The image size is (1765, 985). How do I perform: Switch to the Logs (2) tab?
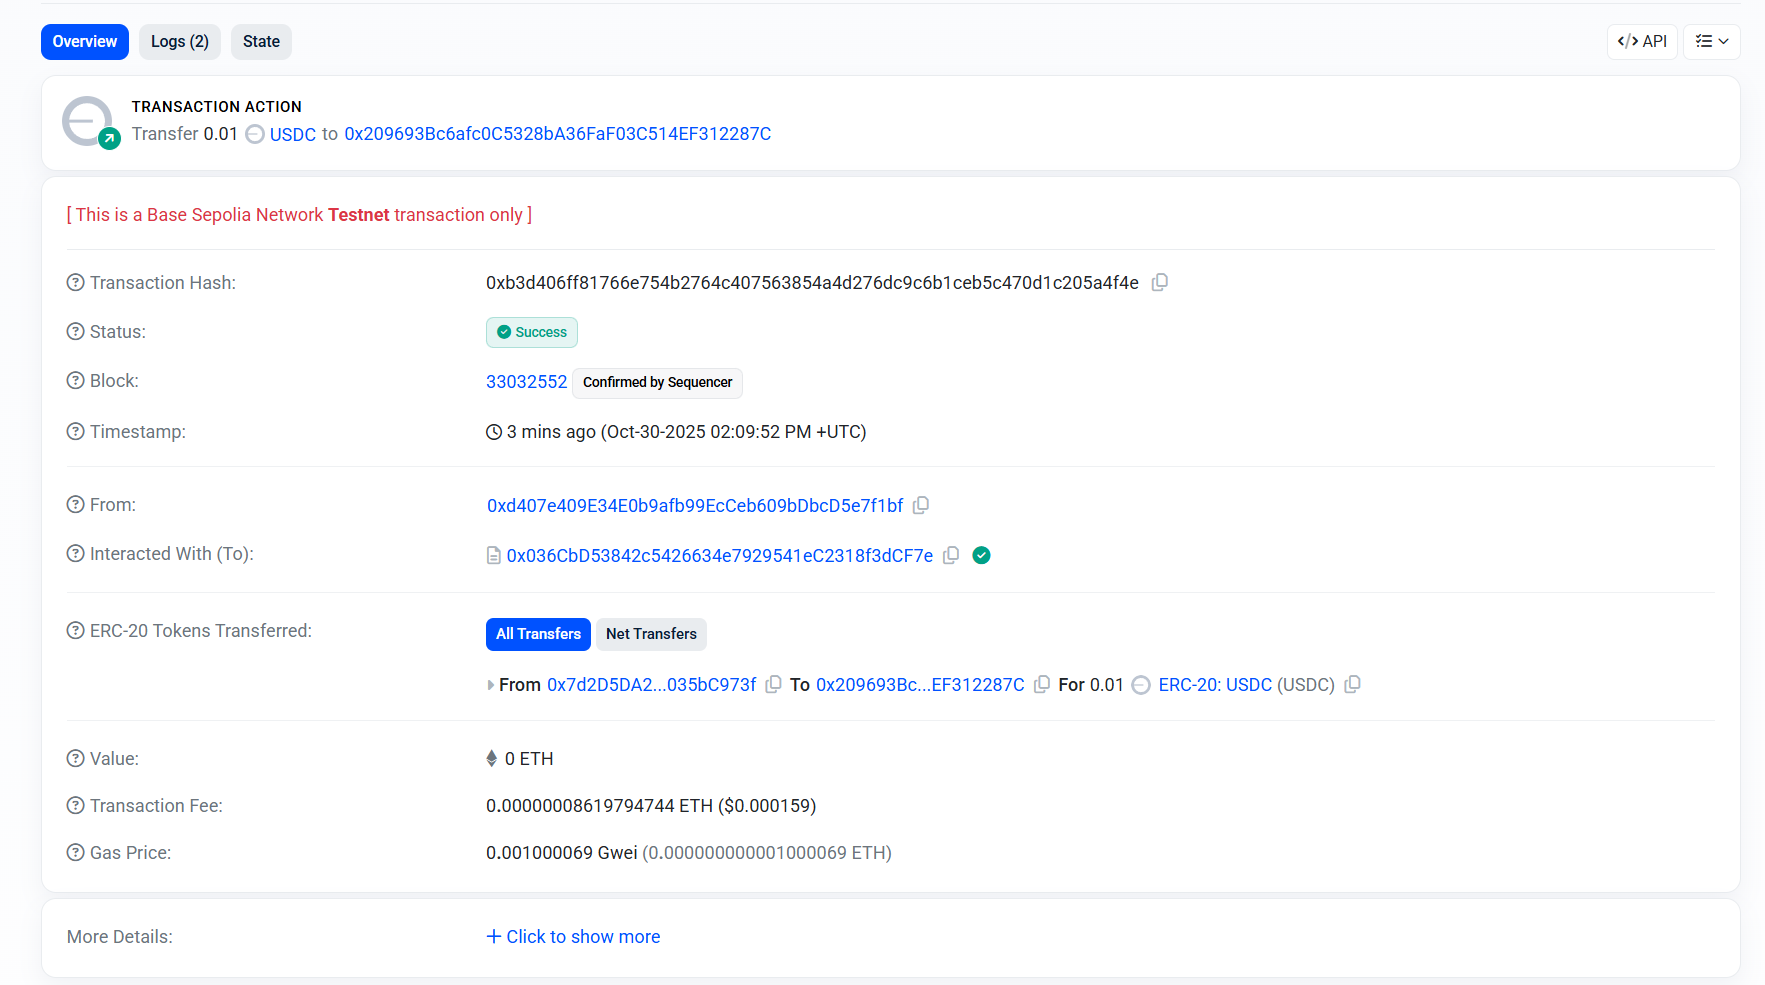pyautogui.click(x=179, y=42)
